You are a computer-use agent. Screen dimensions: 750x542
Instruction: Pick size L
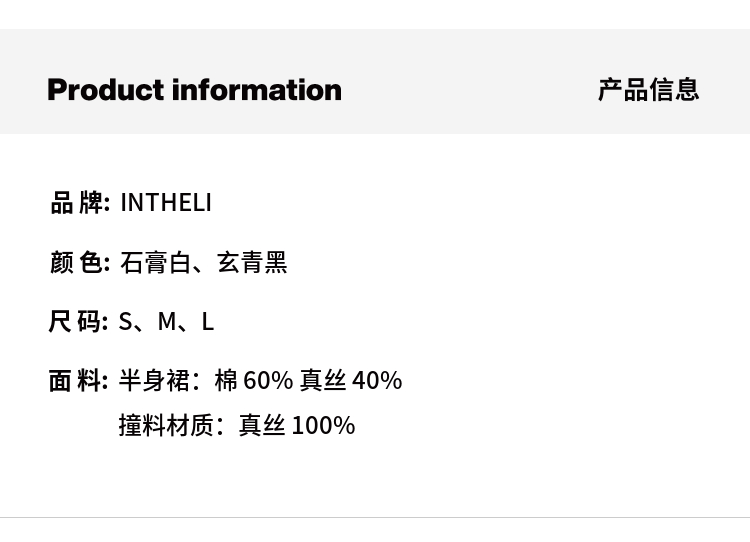208,322
